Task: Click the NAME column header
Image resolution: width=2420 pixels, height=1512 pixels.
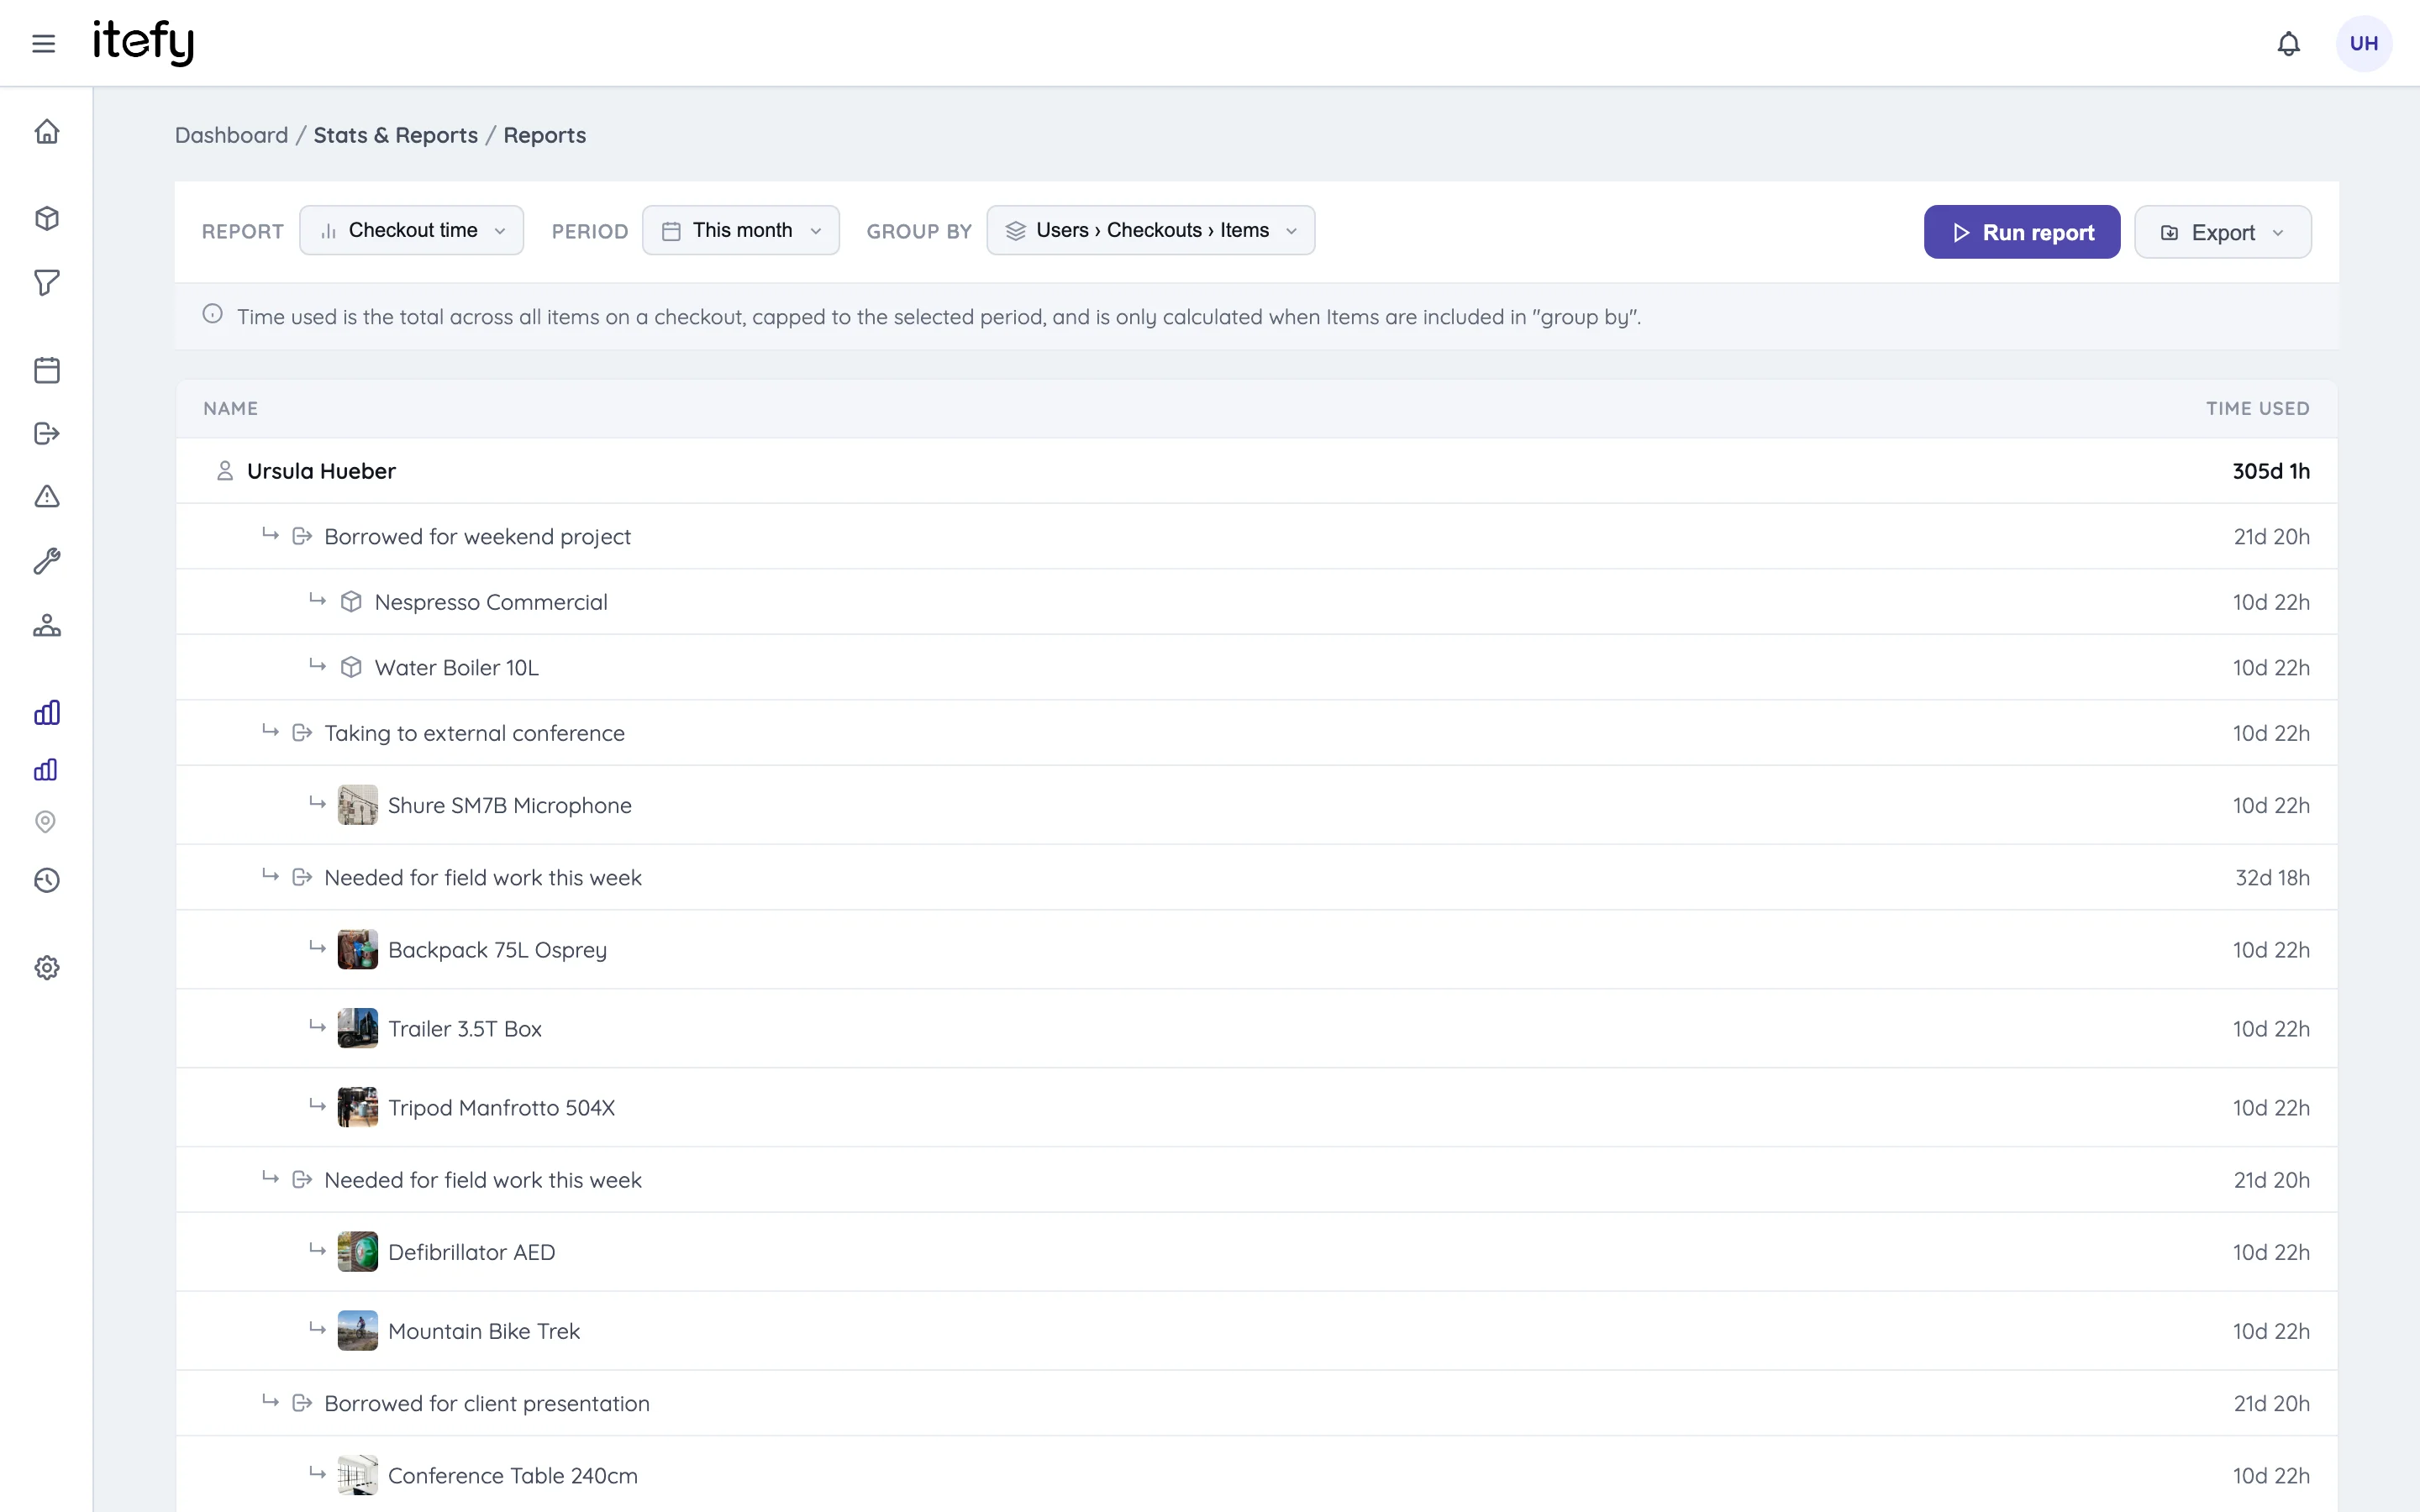Action: point(230,408)
